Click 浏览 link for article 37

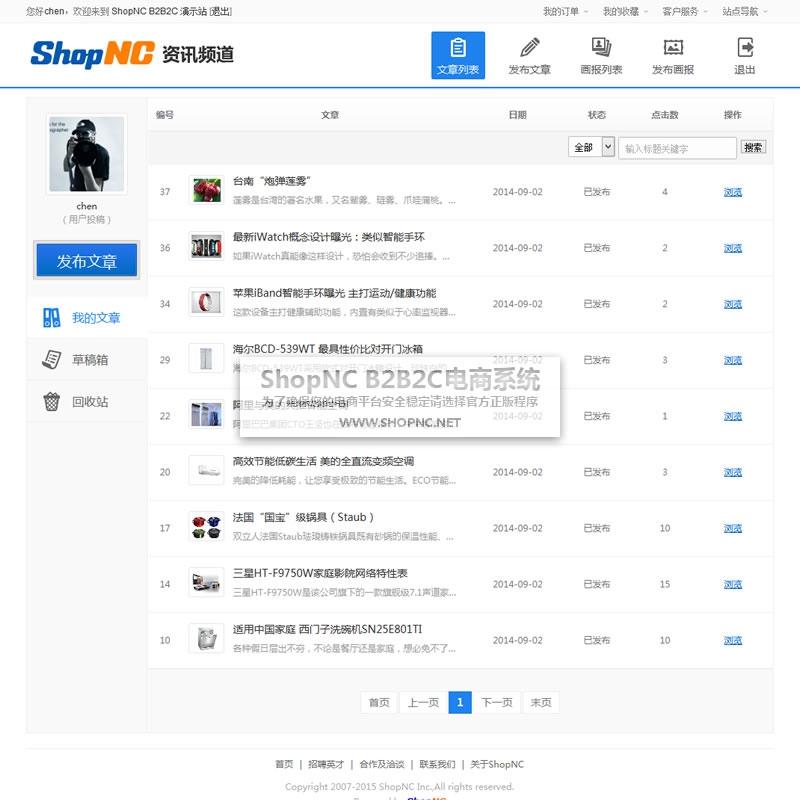733,192
